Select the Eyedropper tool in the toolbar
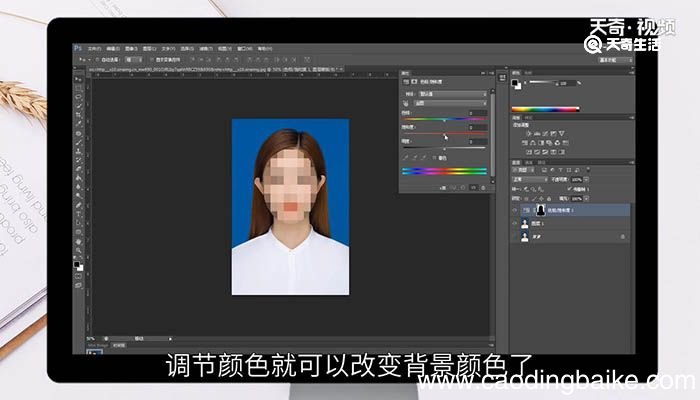The image size is (700, 400). [79, 124]
